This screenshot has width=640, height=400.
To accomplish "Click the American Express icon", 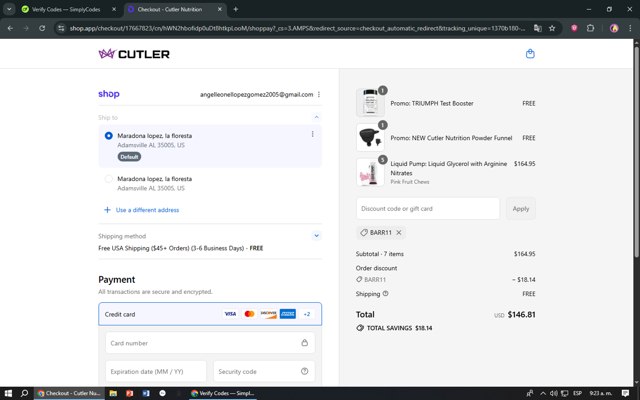I will (x=288, y=314).
